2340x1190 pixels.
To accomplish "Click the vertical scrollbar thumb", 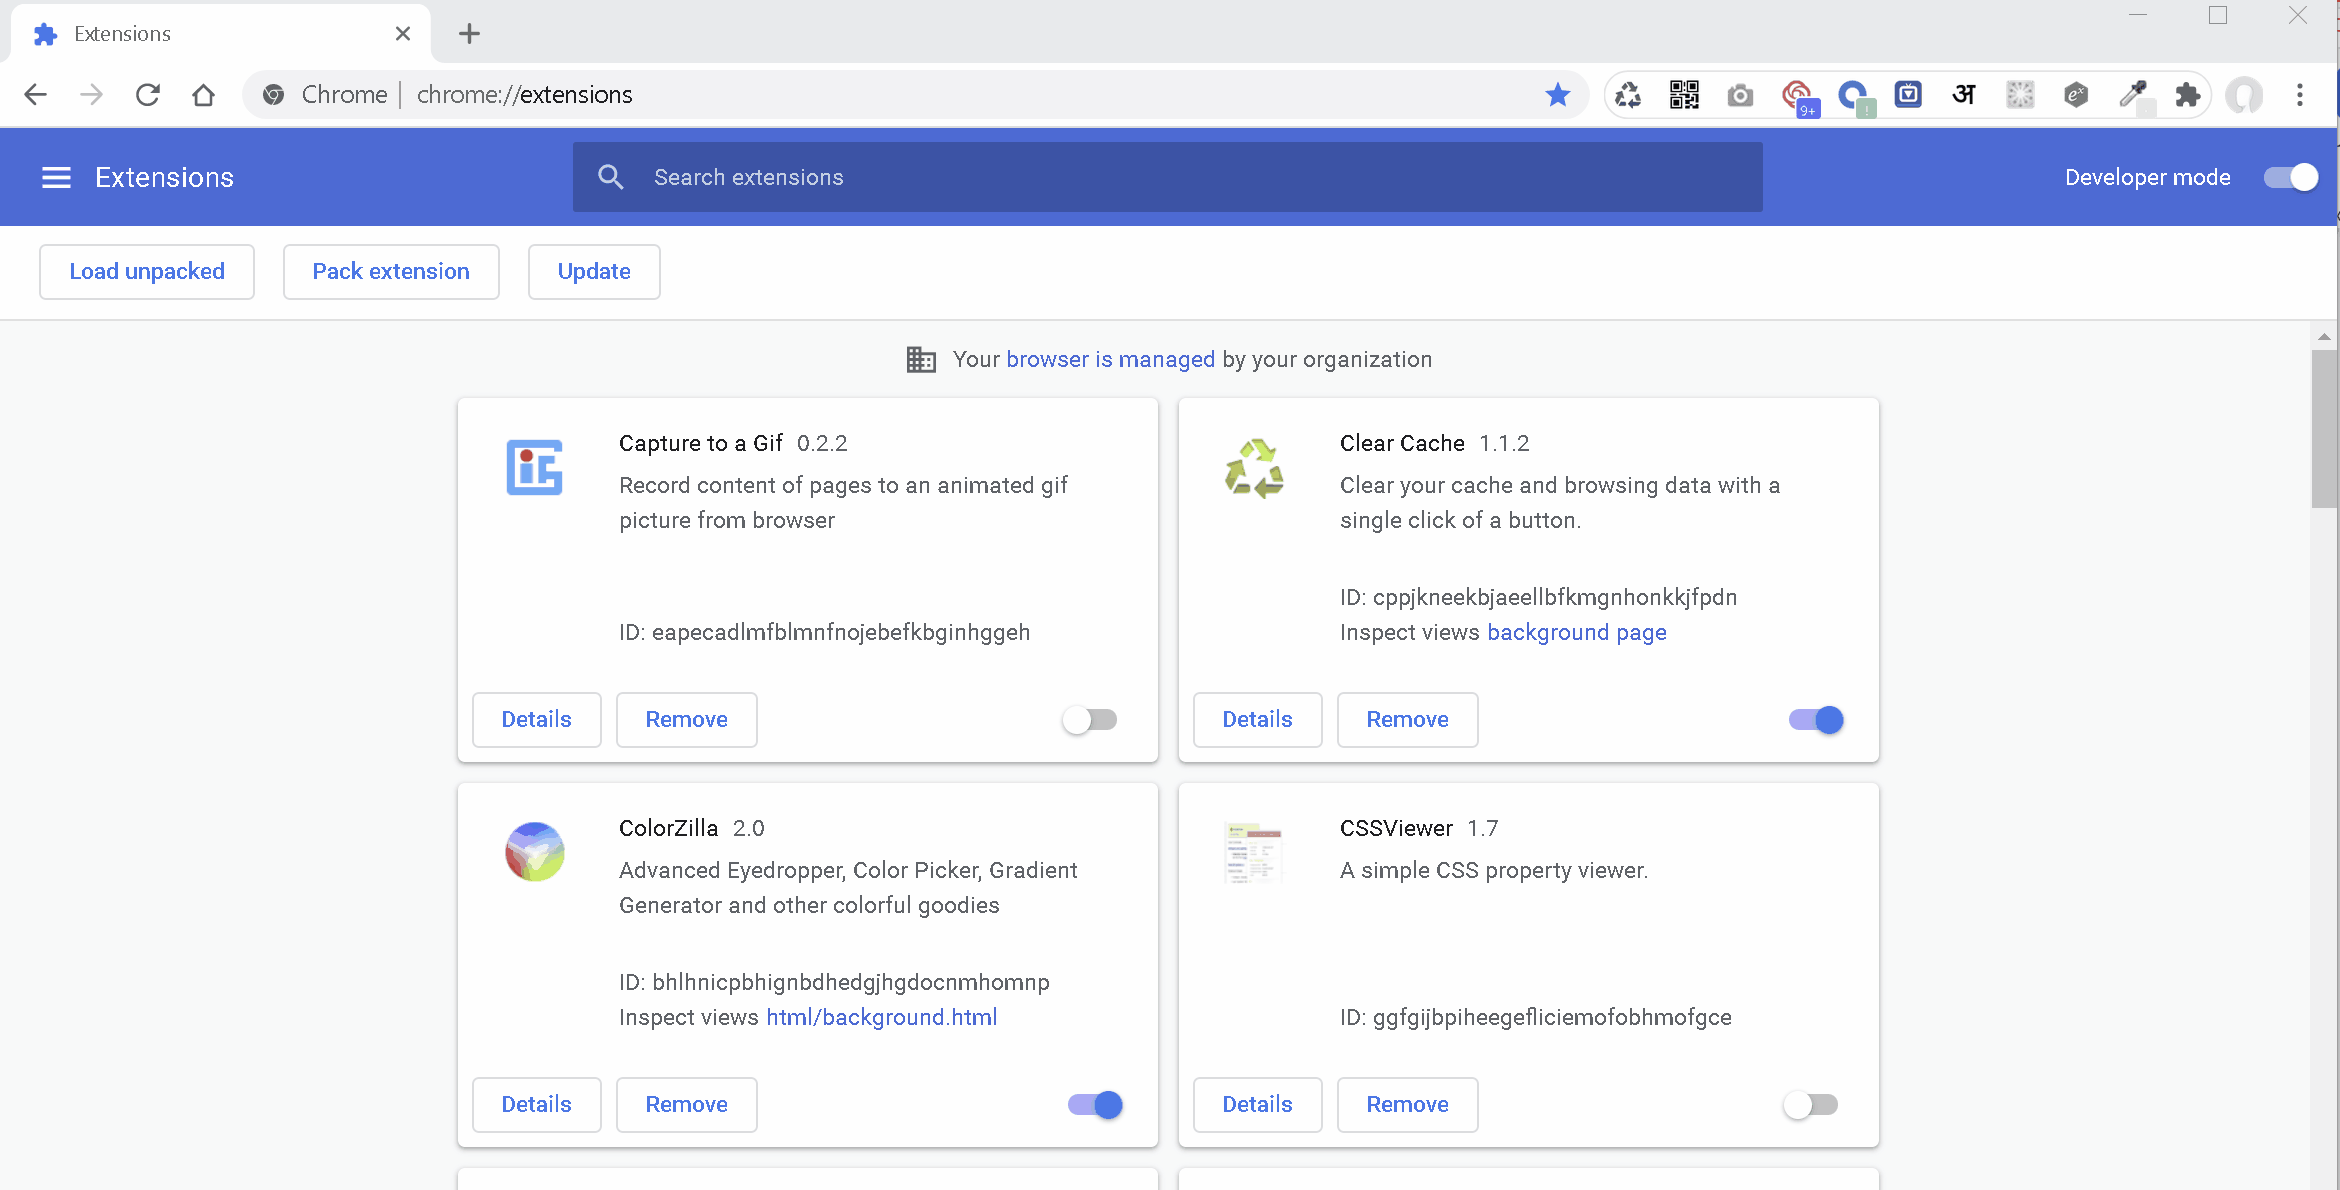I will tap(2324, 428).
